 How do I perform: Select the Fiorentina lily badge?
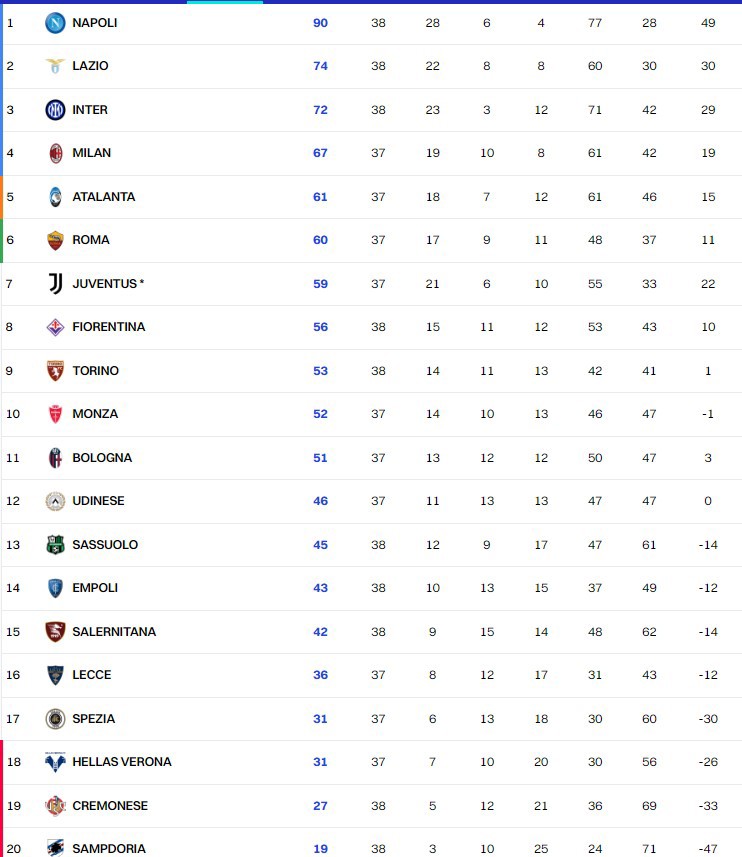tap(55, 327)
